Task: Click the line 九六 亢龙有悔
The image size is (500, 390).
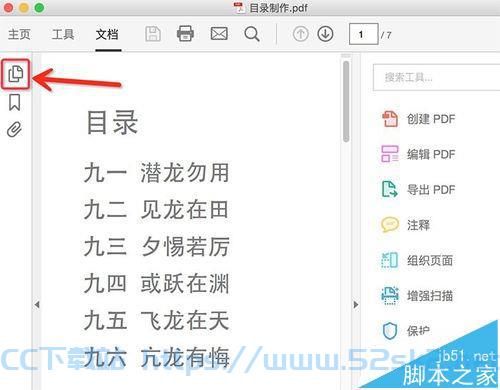Action: tap(156, 357)
